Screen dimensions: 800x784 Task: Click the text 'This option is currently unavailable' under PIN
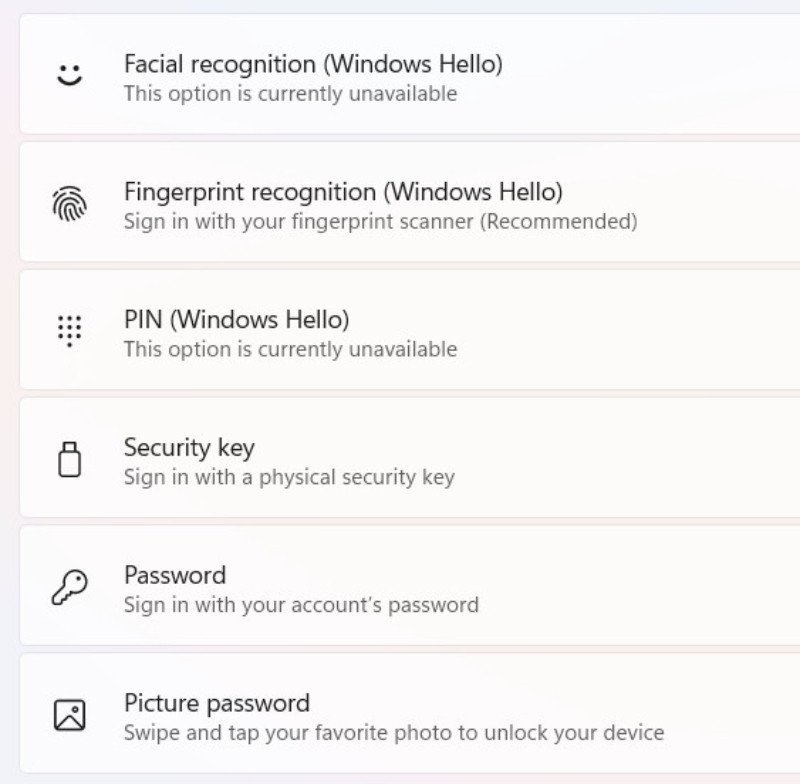290,349
